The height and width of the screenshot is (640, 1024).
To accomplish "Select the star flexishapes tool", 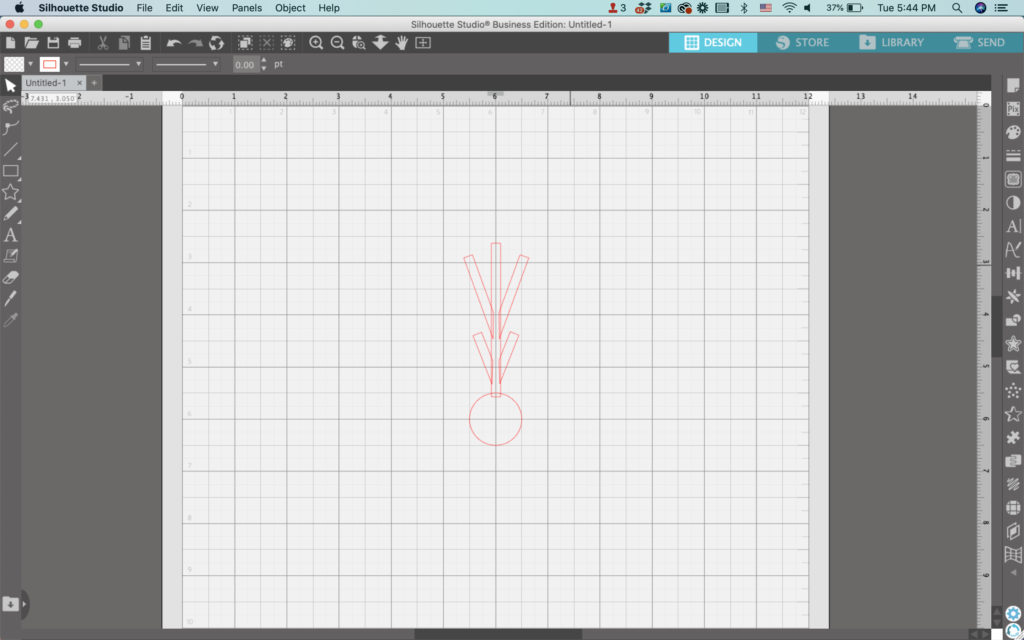I will coord(10,192).
